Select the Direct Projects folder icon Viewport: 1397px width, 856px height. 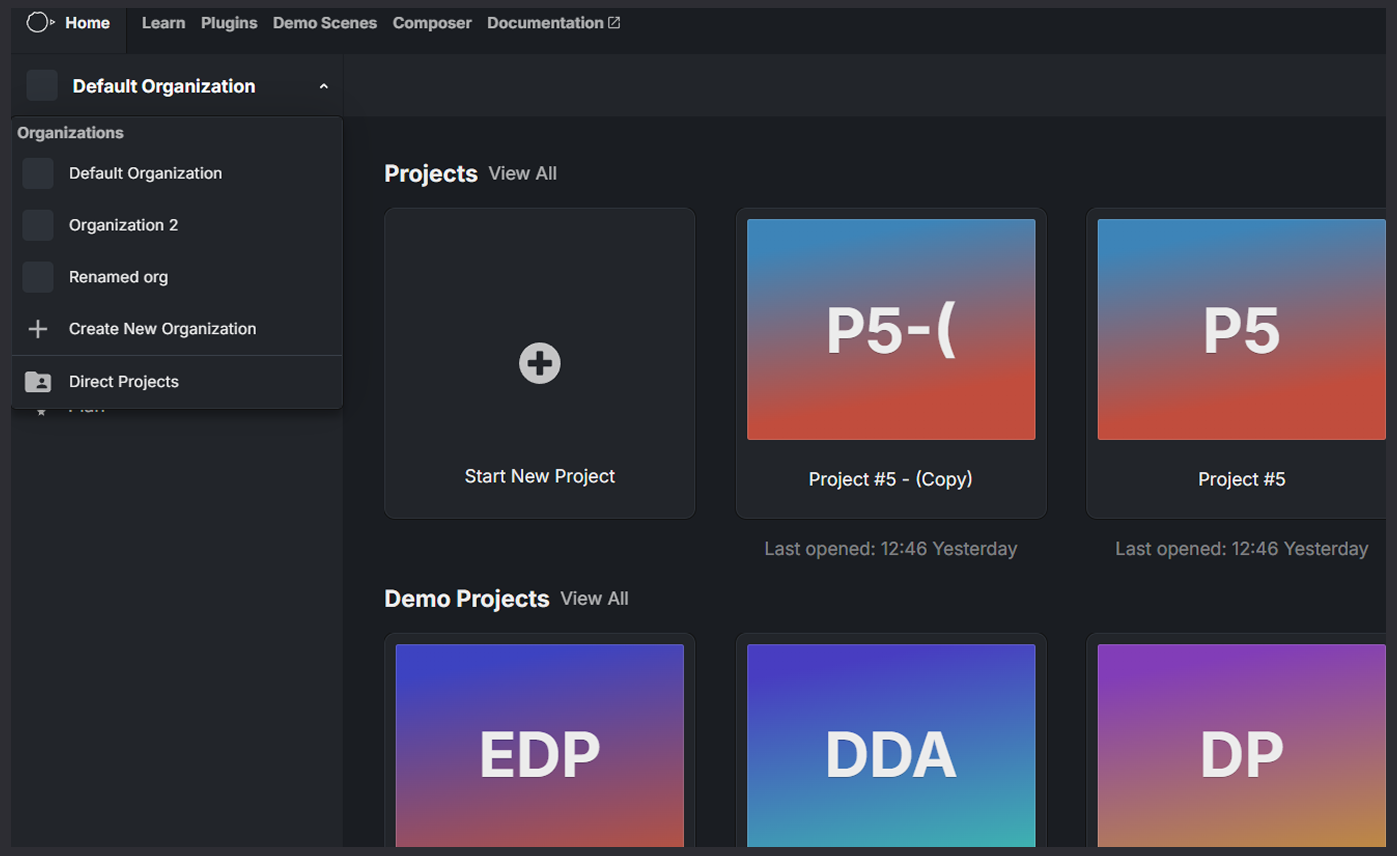37,381
